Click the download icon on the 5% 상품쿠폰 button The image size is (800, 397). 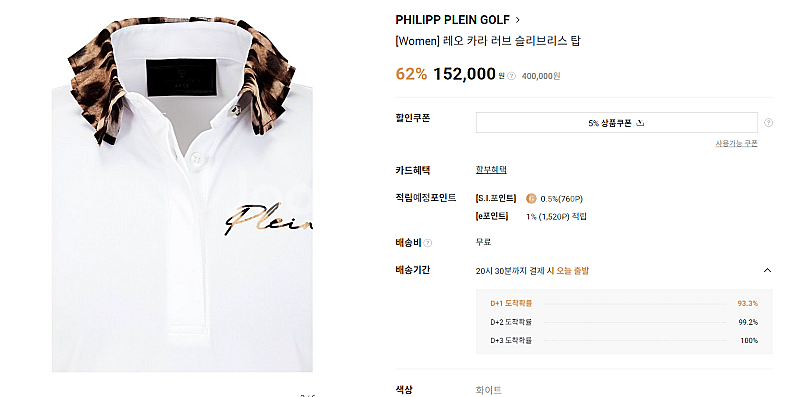click(x=640, y=123)
